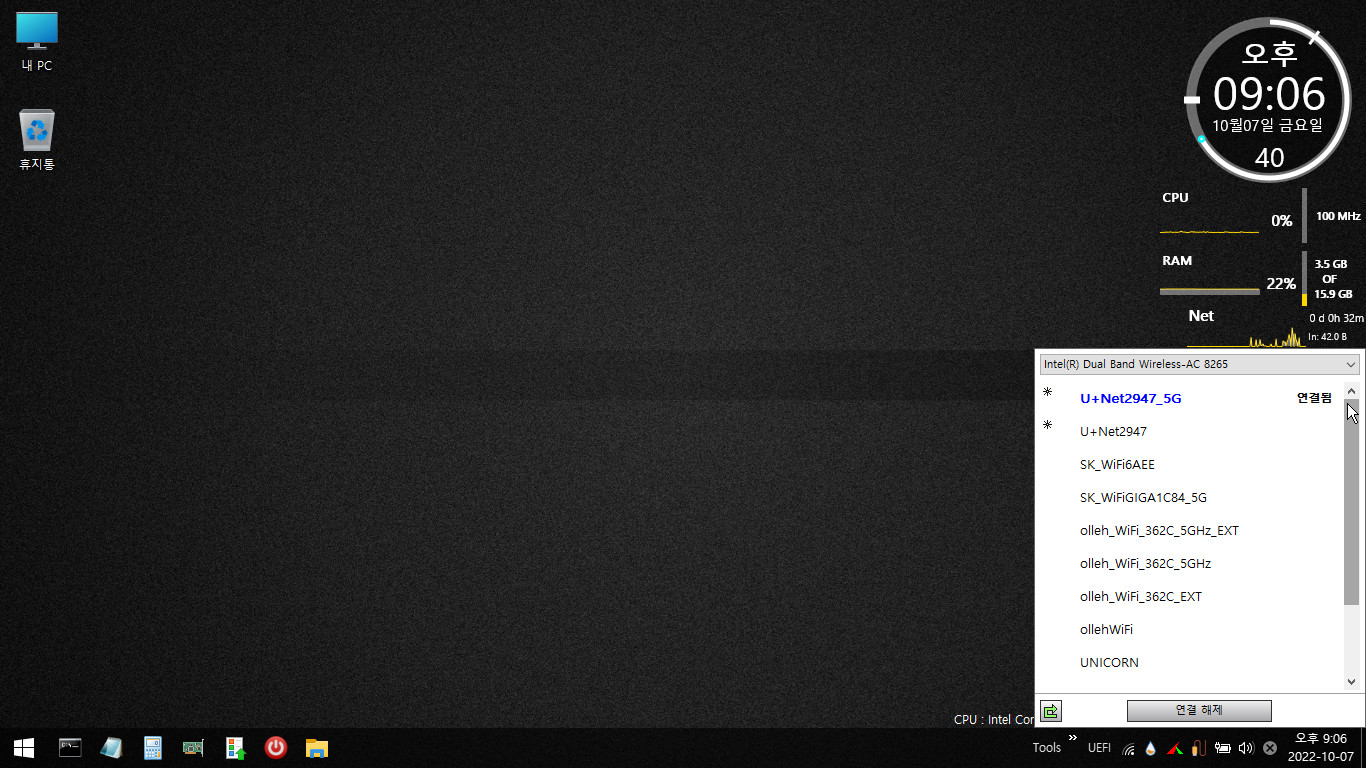
Task: Click the list-with-green-arrow taskbar icon
Action: (236, 748)
